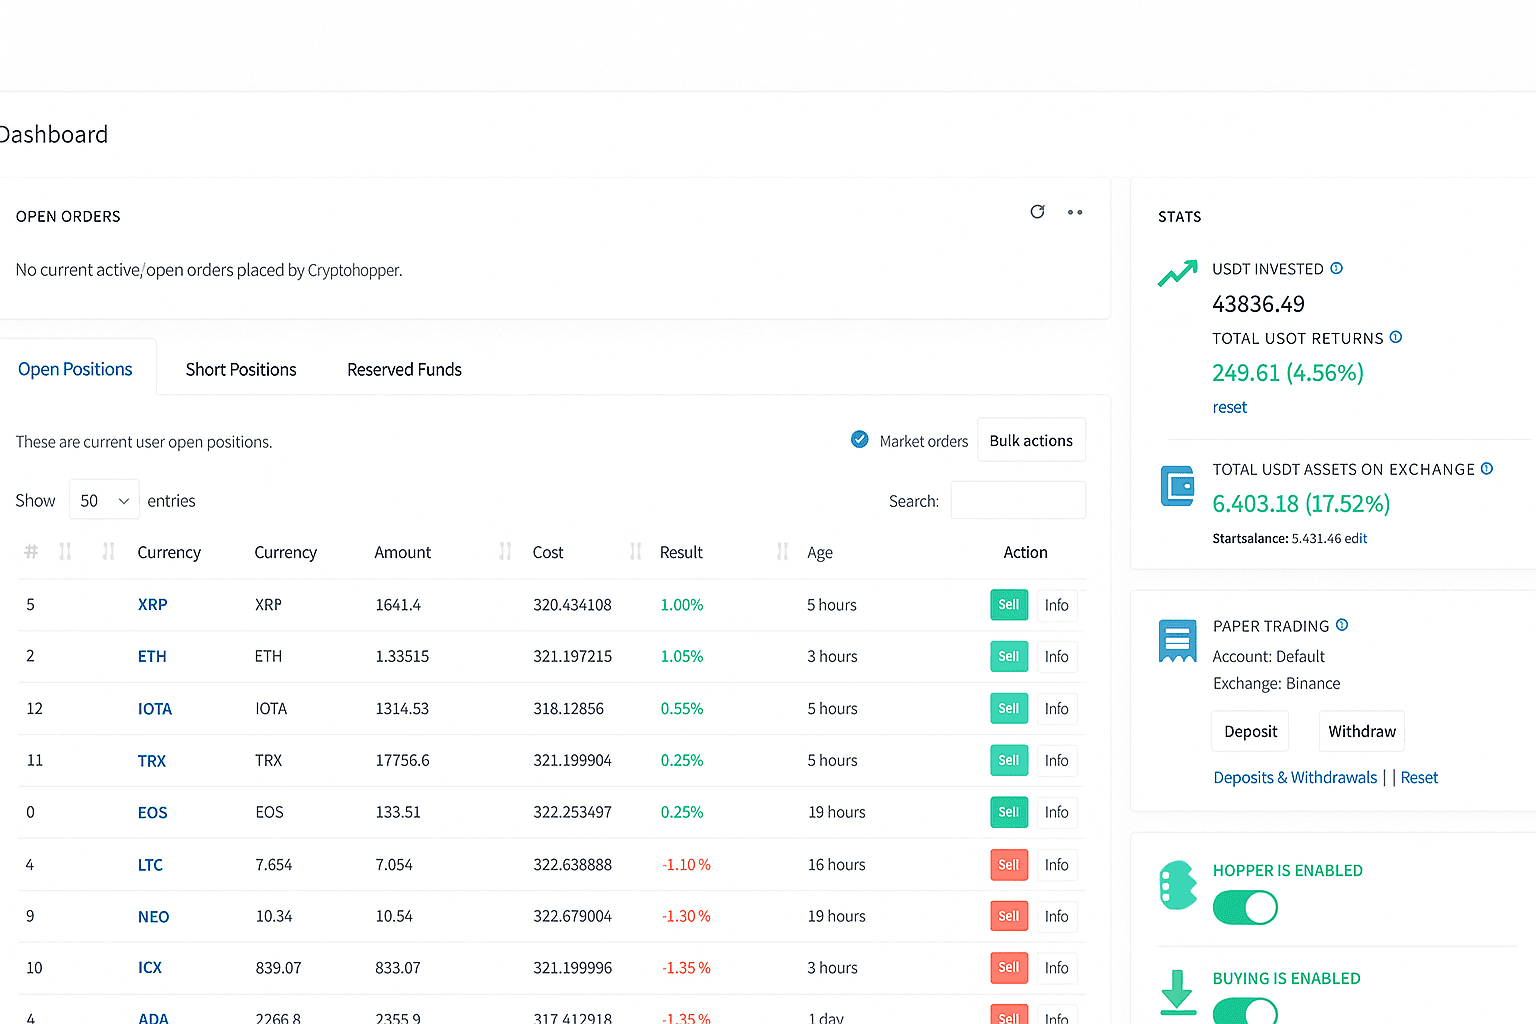Click Reset link under paper trading
1536x1024 pixels.
click(1419, 777)
